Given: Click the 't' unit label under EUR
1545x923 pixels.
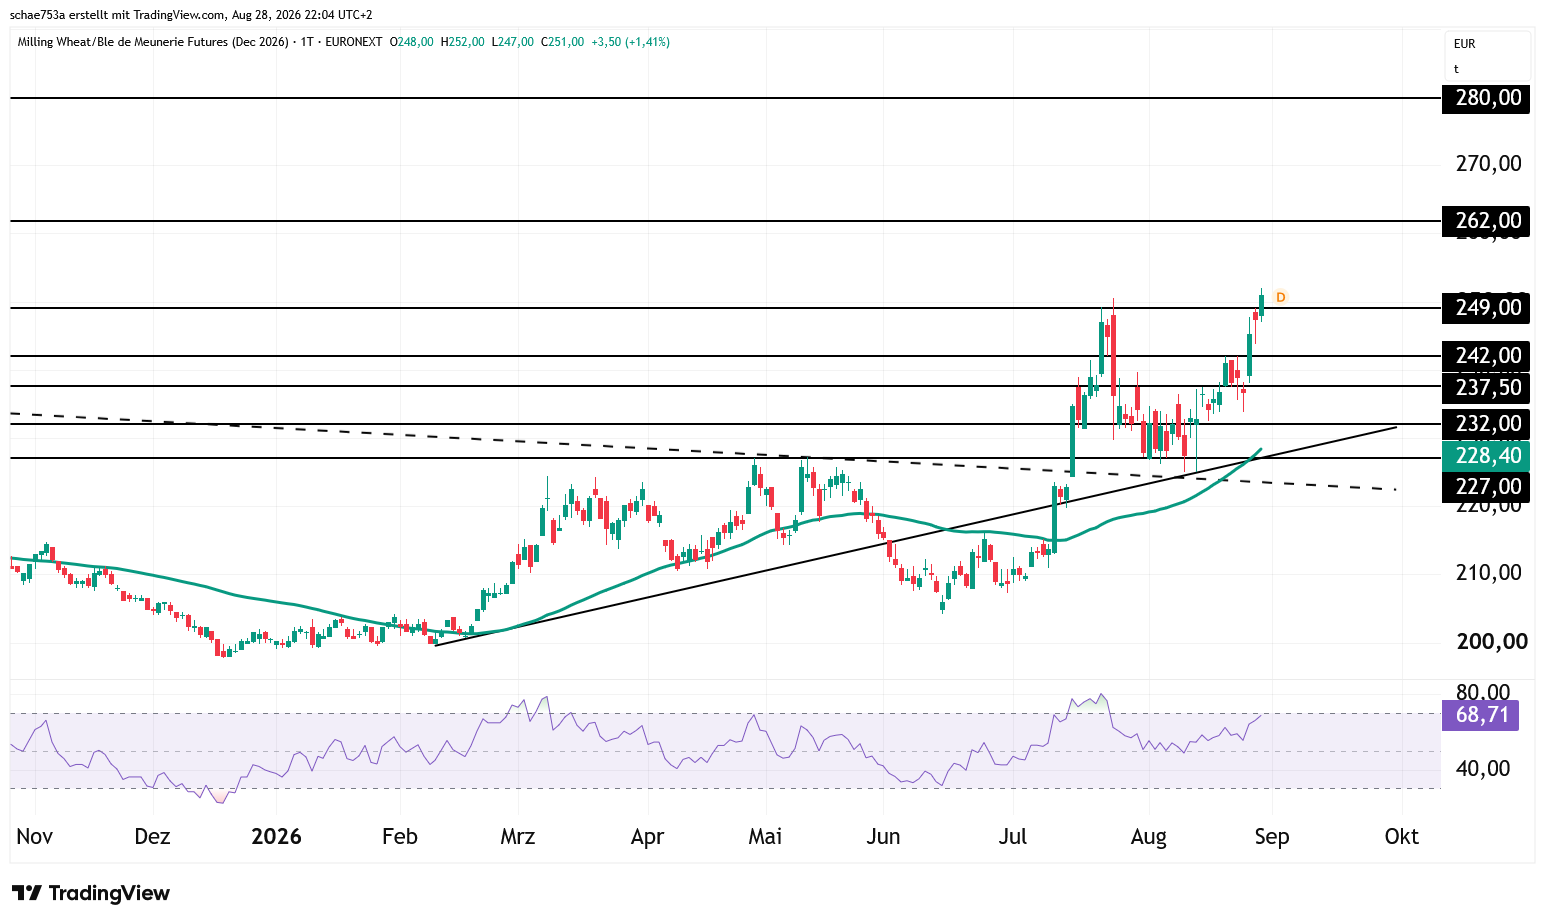Looking at the screenshot, I should tap(1456, 69).
